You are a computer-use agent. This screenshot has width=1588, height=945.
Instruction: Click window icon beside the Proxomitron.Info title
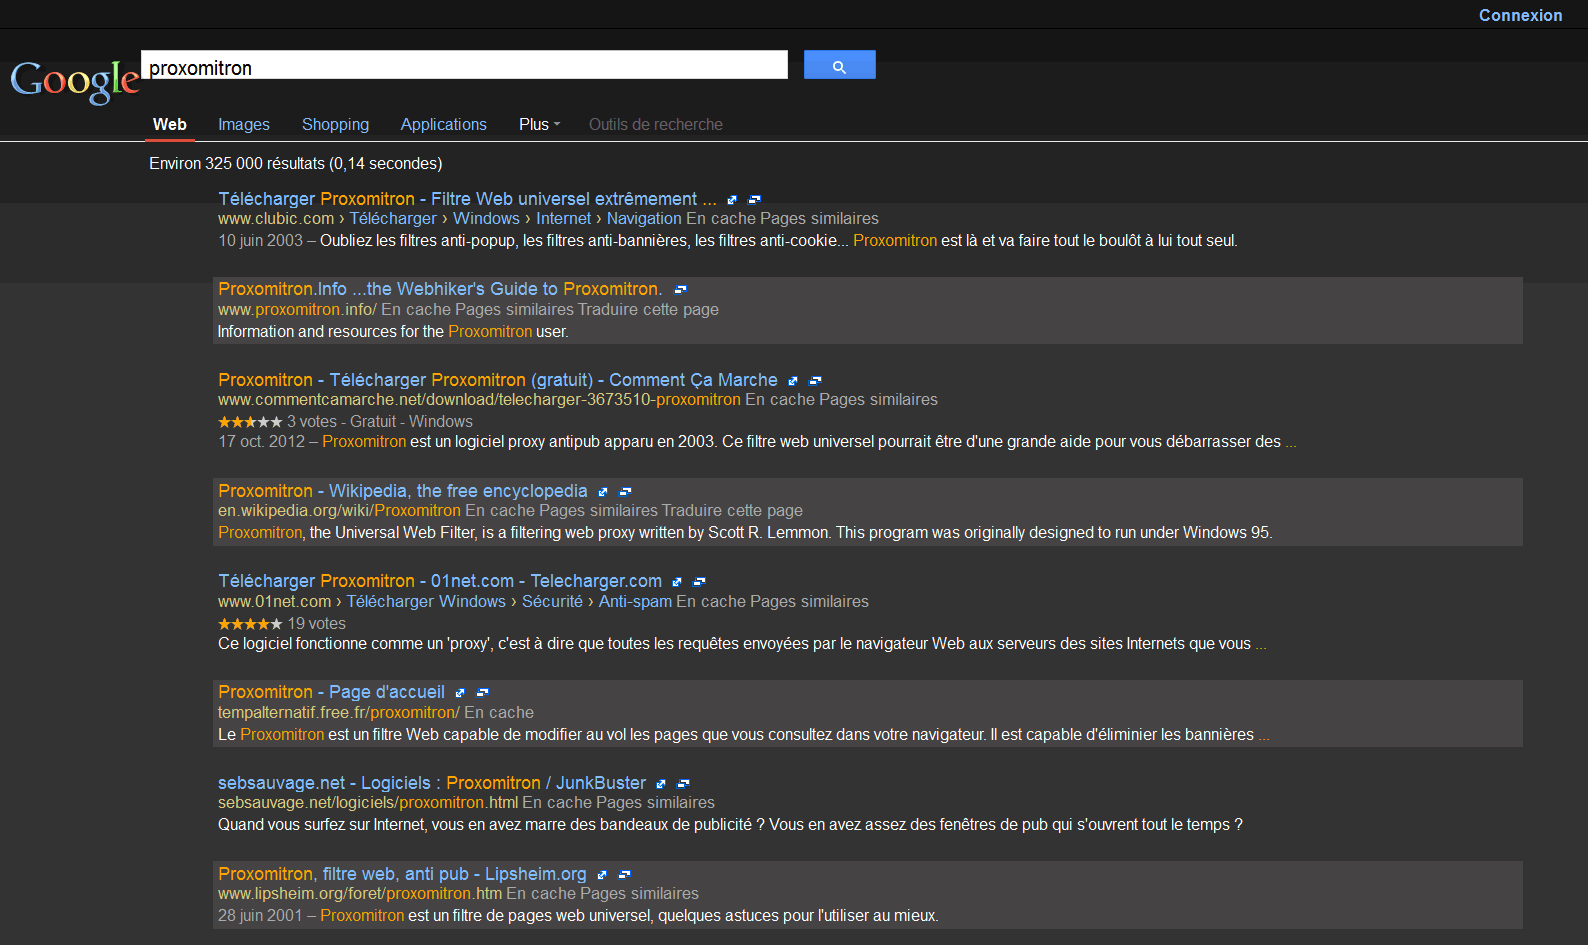pos(681,290)
